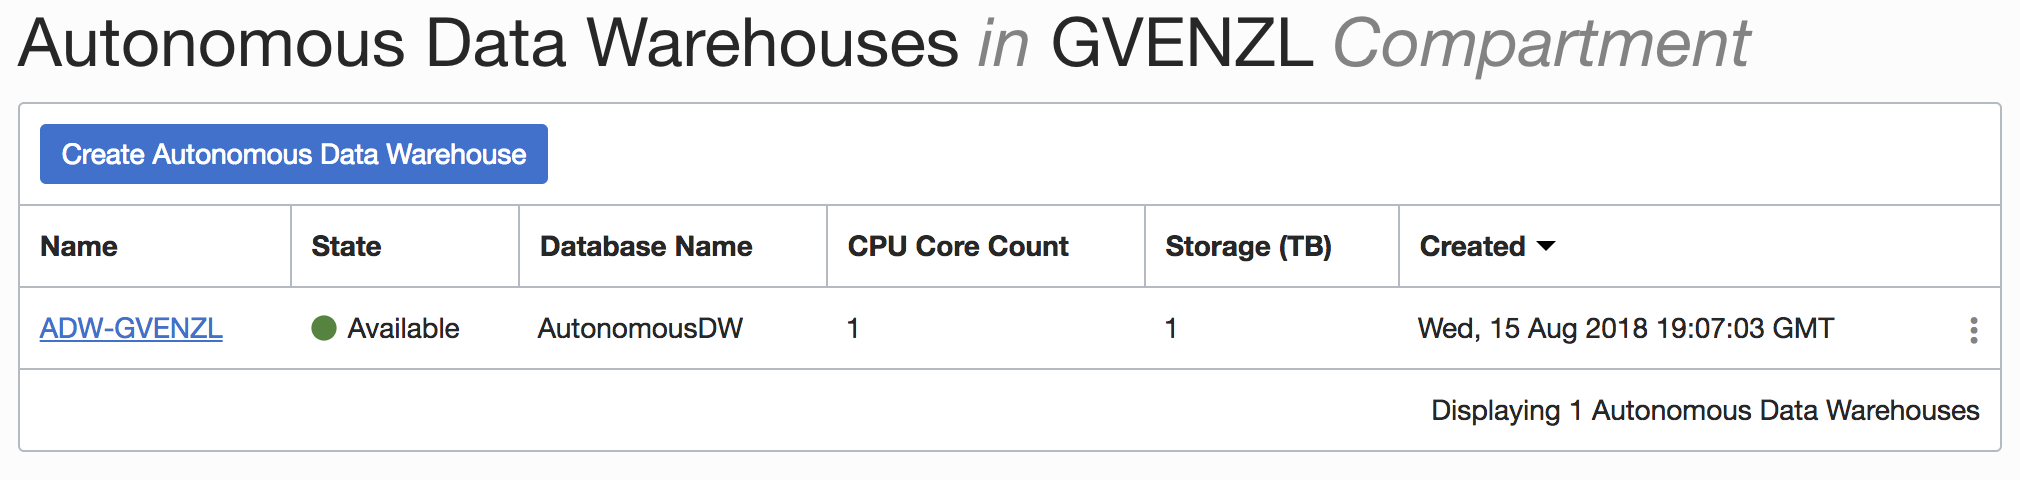Screen dimensions: 2020x480
Task: Sort by the State column header
Action: [346, 246]
